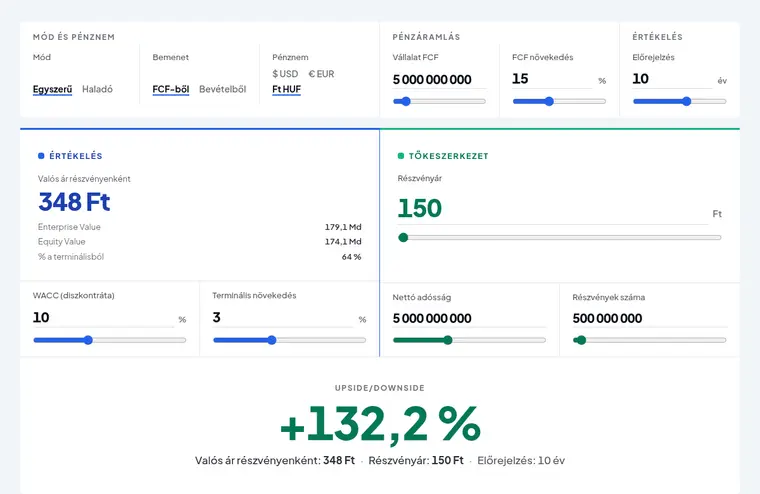This screenshot has width=760, height=494.
Task: Click the Terminális növekedés input field
Action: pyautogui.click(x=283, y=318)
